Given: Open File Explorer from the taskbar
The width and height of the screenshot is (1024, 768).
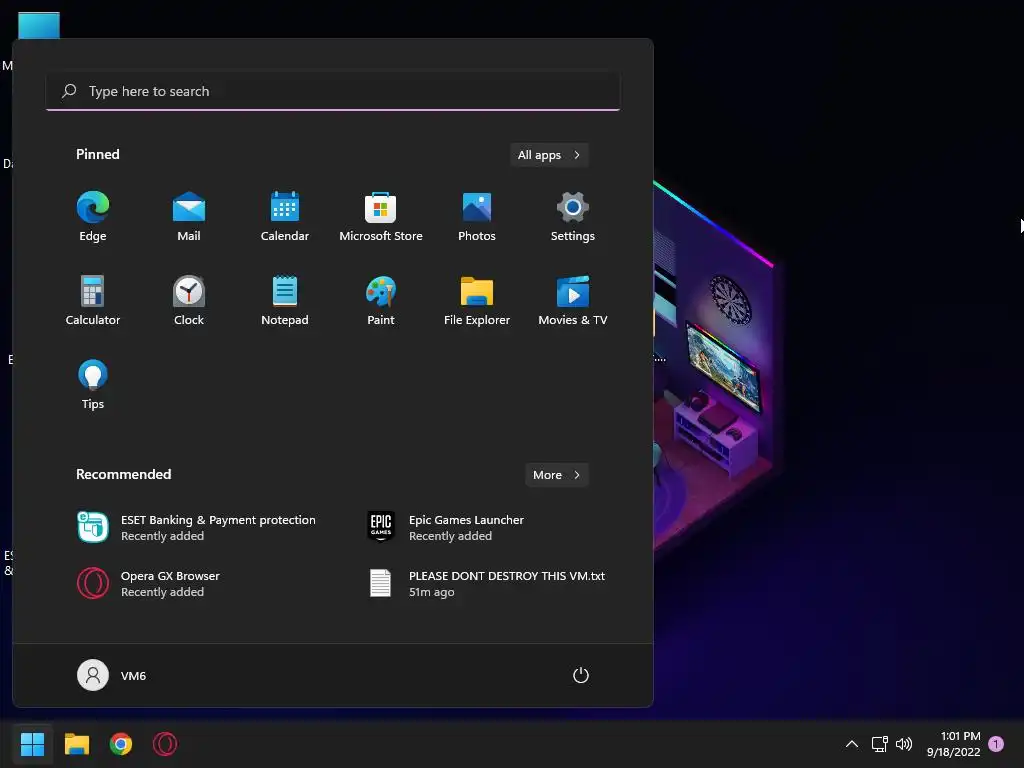Looking at the screenshot, I should tap(77, 744).
